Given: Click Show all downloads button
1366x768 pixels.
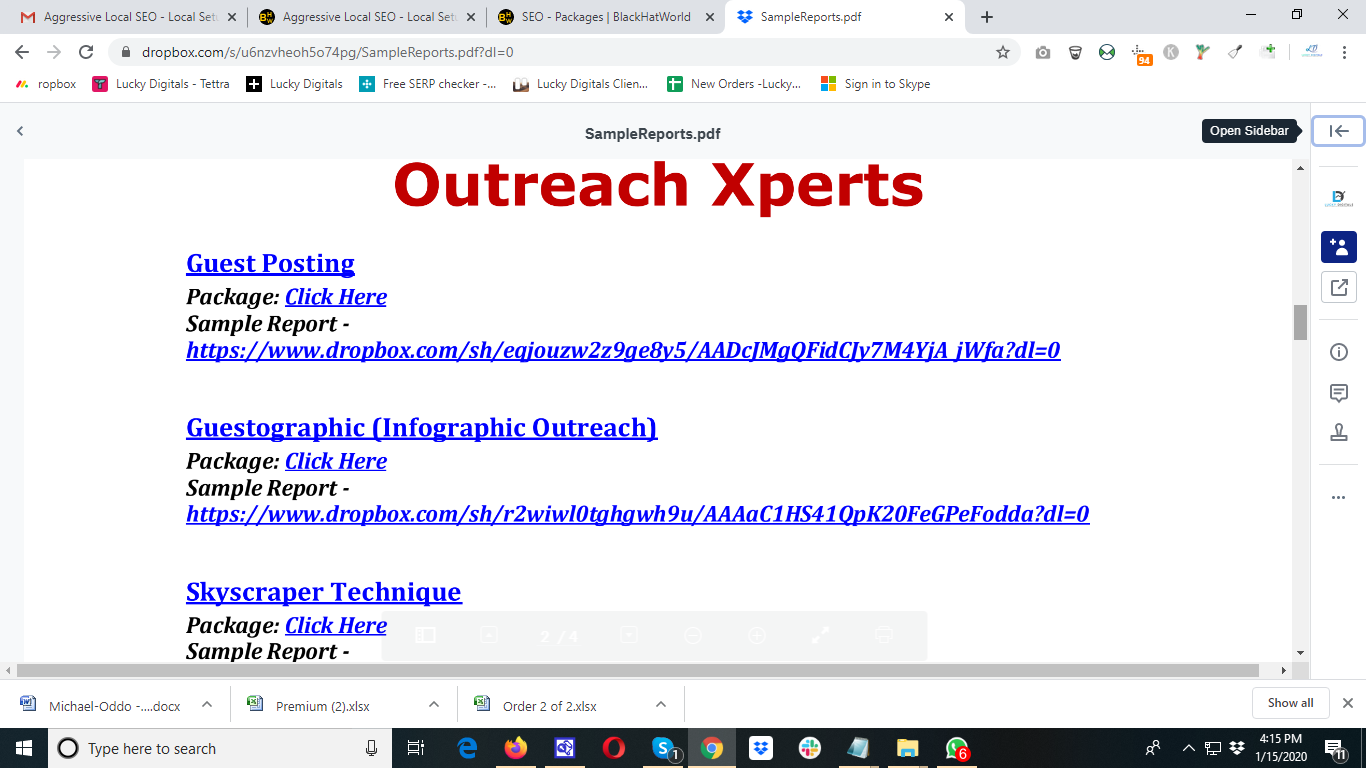Looking at the screenshot, I should pos(1290,703).
